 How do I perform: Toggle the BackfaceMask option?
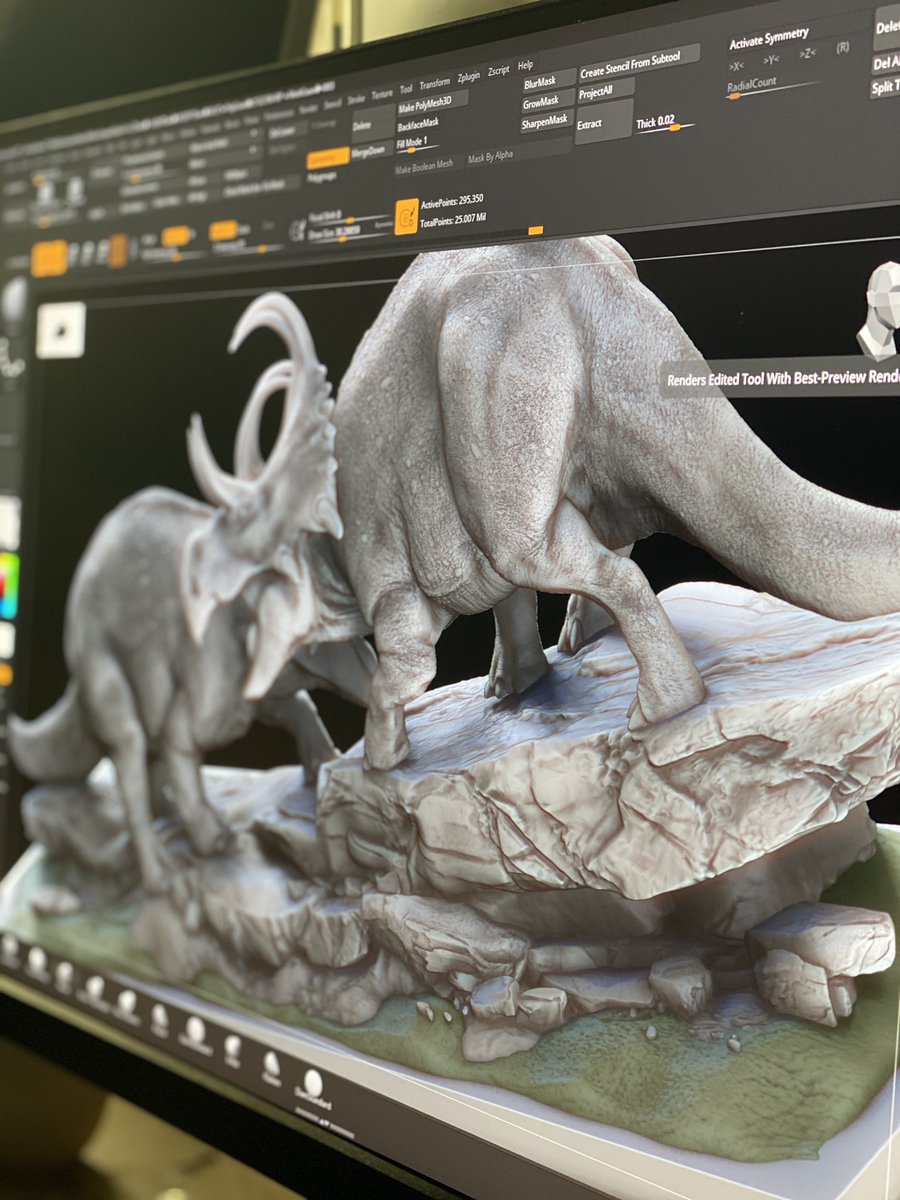(419, 124)
